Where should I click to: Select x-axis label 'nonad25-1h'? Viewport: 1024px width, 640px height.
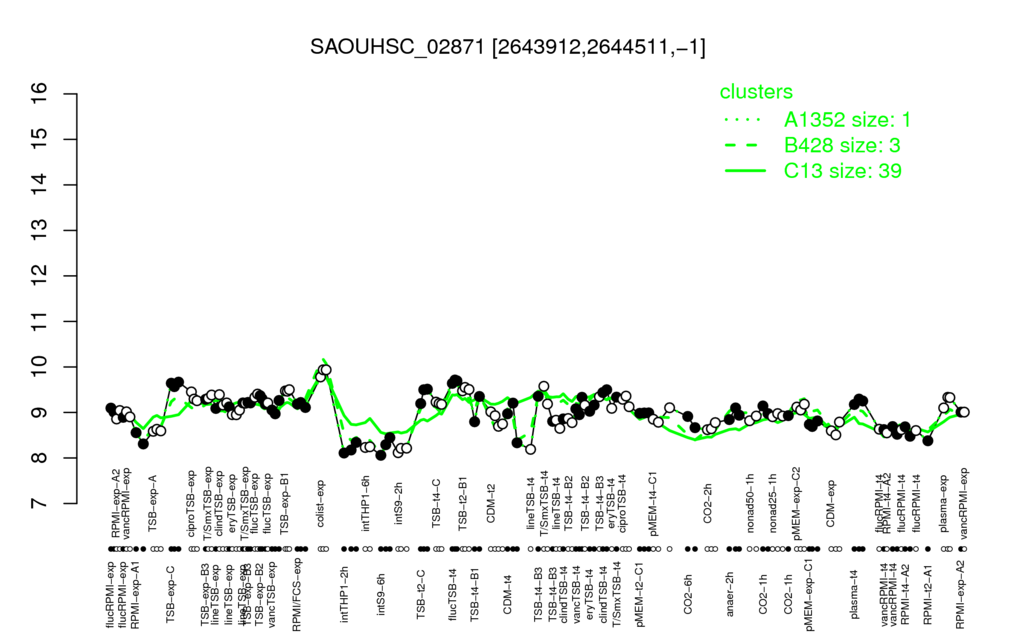pos(773,502)
